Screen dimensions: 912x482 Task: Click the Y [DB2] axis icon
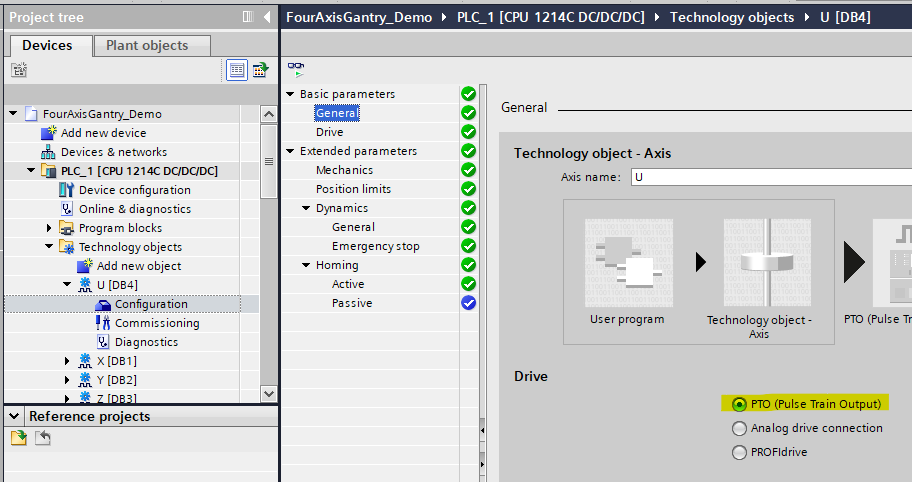pos(85,380)
